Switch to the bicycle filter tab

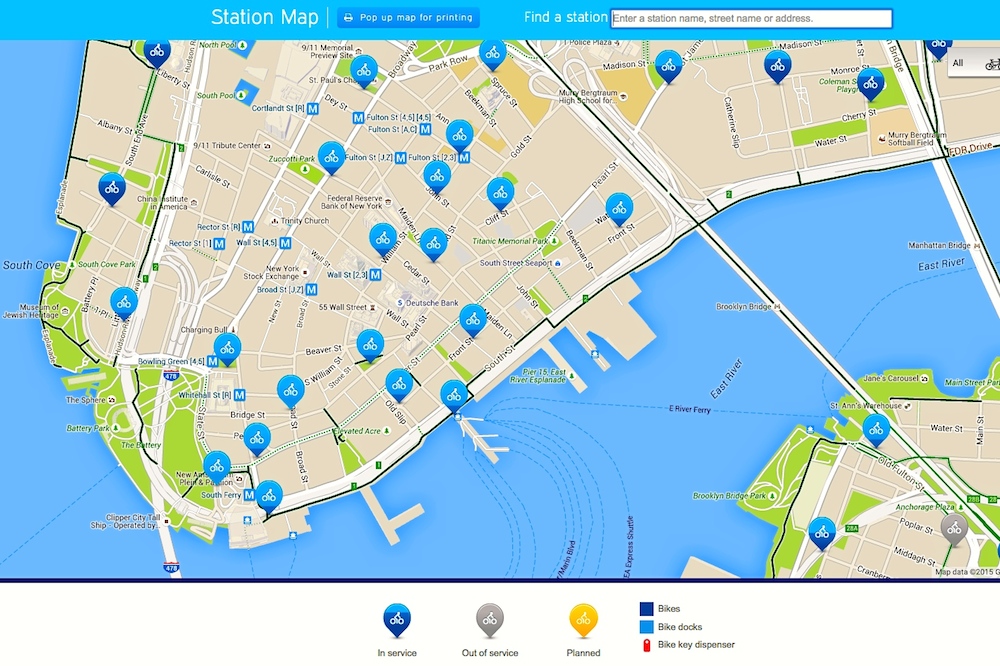pos(991,64)
